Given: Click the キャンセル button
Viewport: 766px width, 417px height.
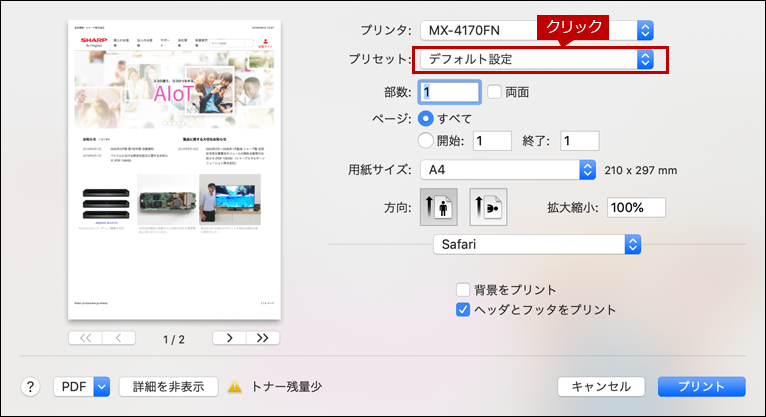Looking at the screenshot, I should pyautogui.click(x=601, y=387).
